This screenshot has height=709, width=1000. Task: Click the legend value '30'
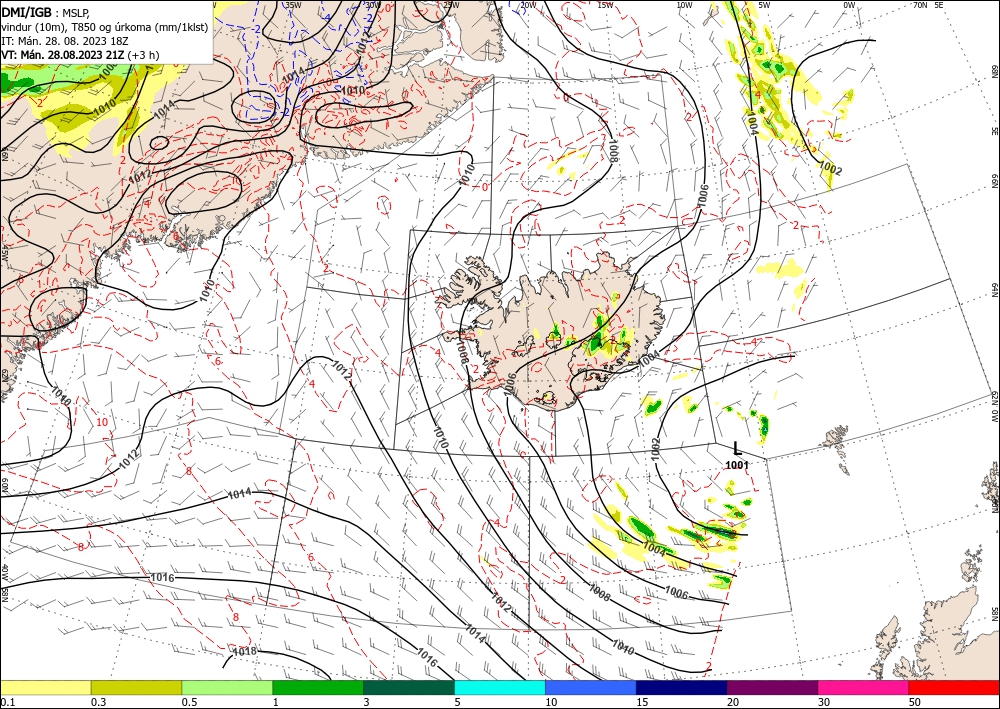click(824, 702)
